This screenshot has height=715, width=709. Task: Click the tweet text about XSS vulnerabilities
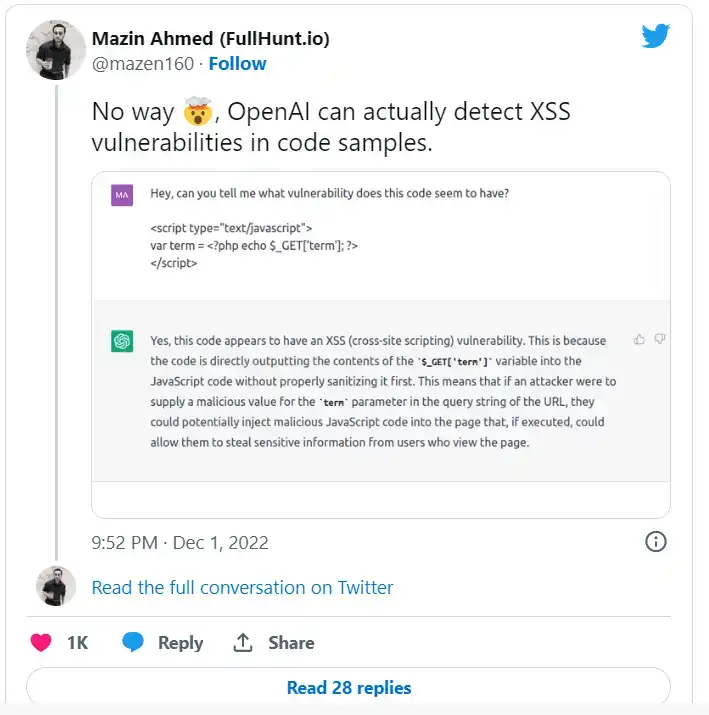[330, 126]
